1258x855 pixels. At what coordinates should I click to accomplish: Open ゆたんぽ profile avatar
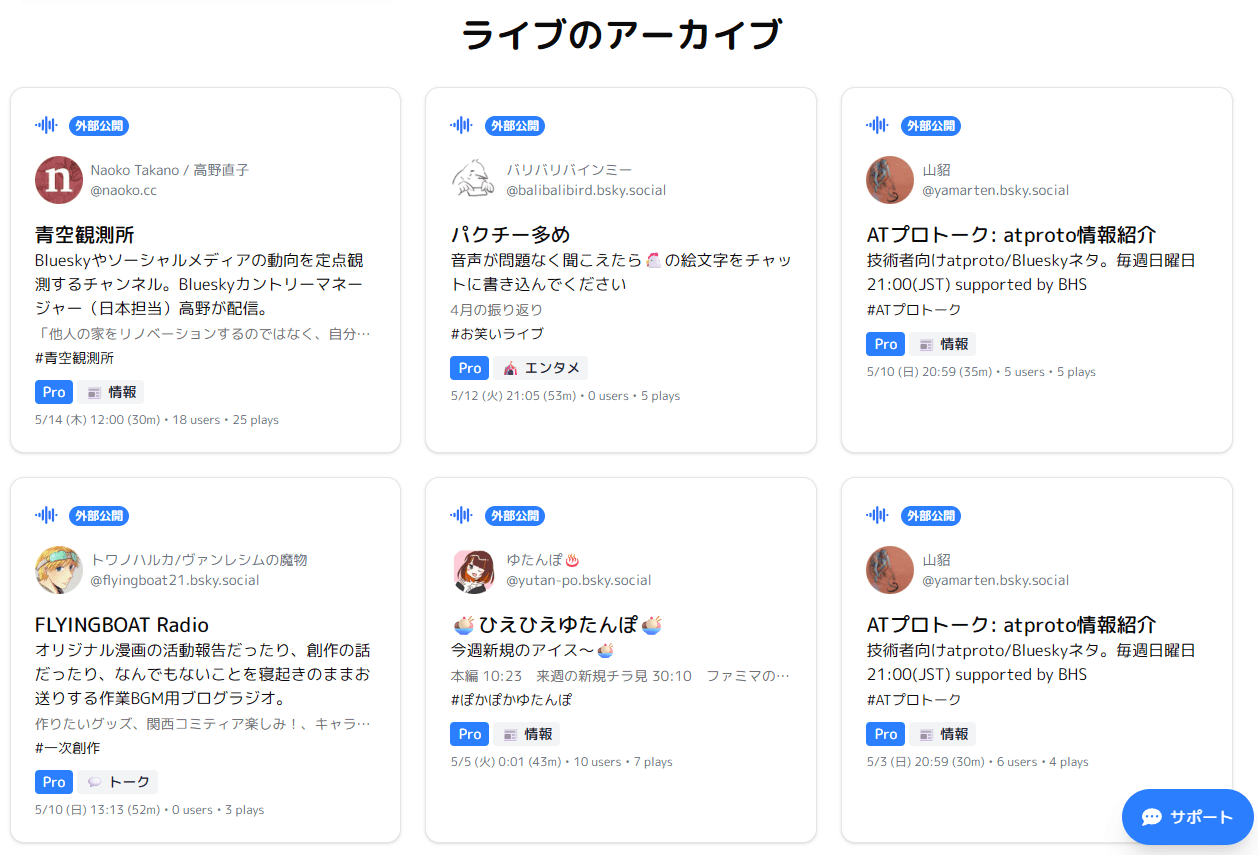tap(474, 570)
